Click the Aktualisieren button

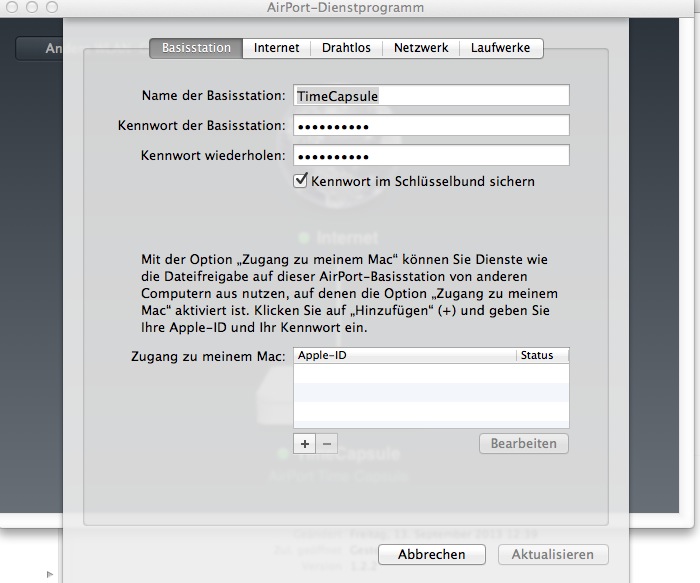point(553,554)
